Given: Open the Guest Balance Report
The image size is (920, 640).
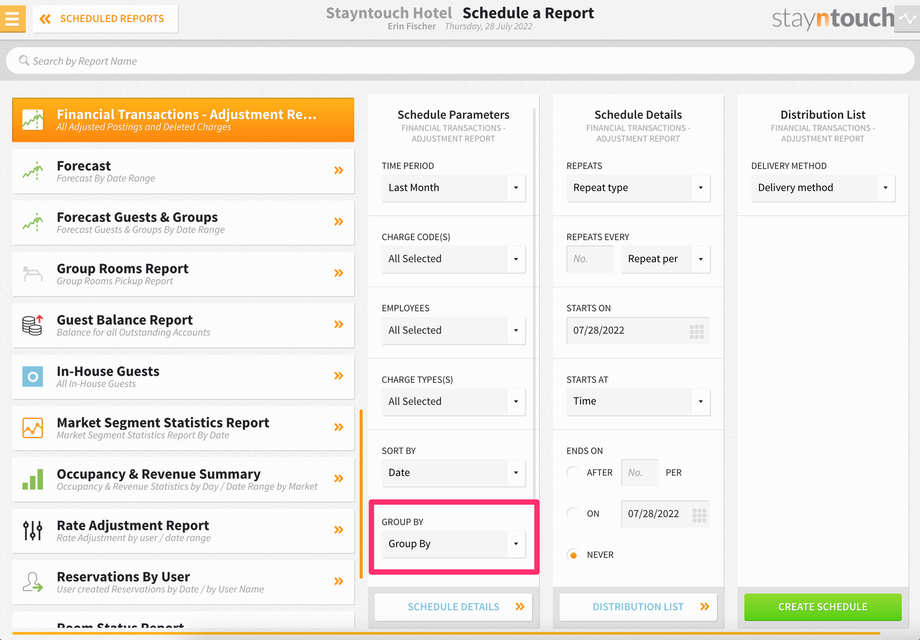Looking at the screenshot, I should [183, 325].
